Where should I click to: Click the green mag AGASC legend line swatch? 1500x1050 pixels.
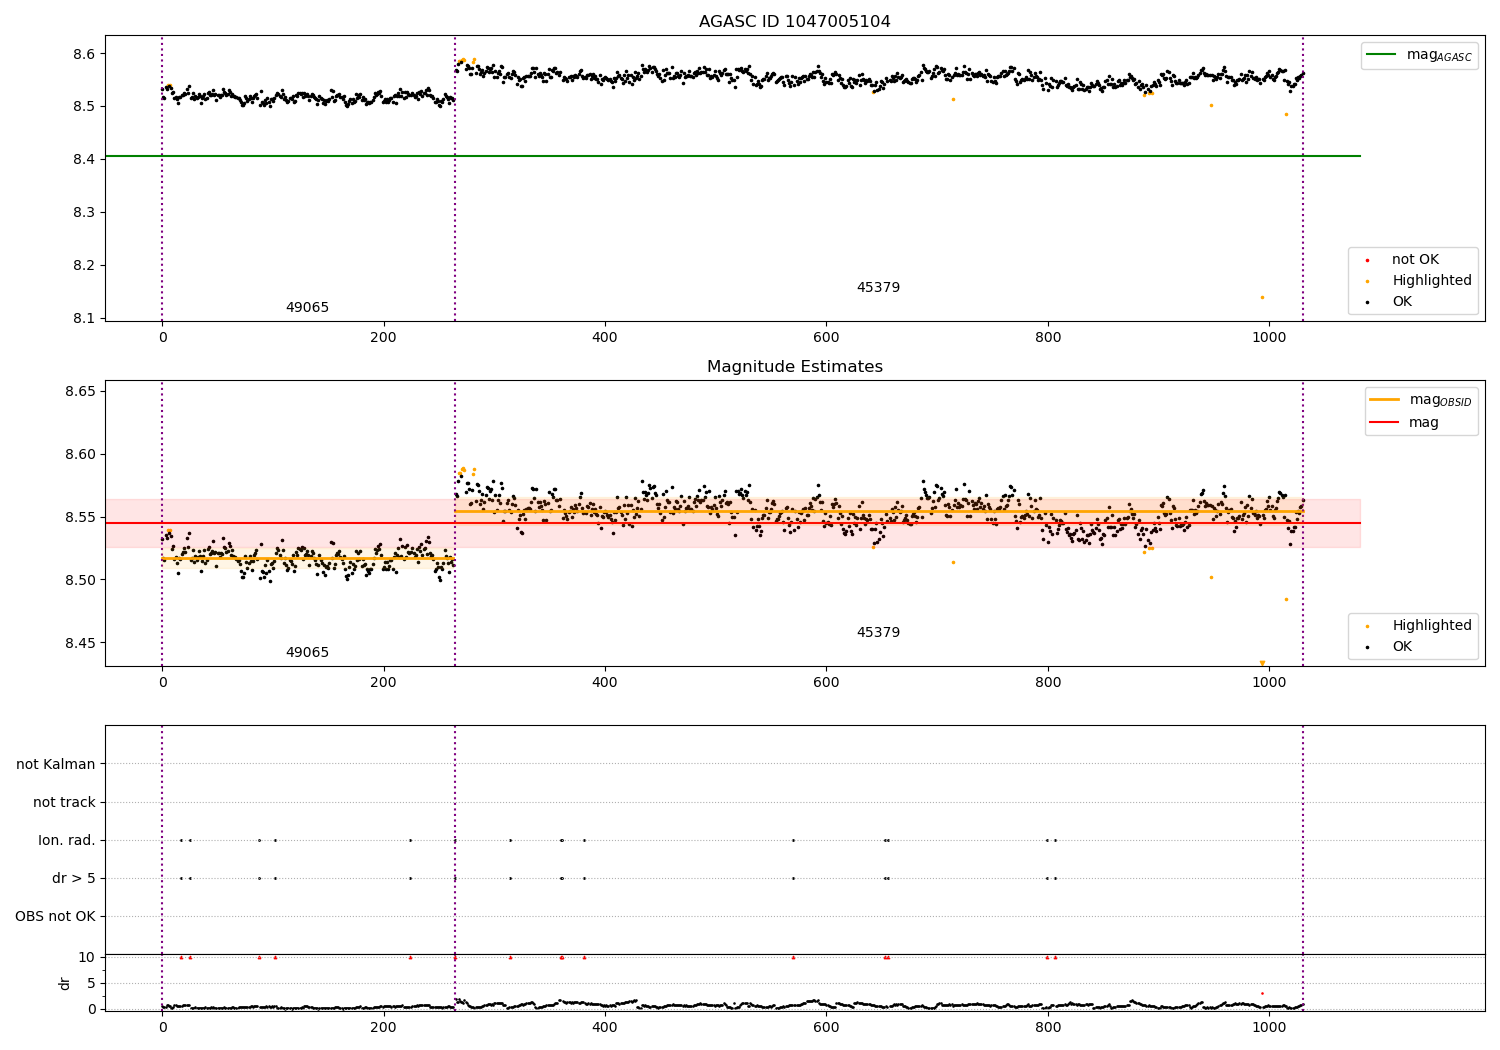point(1382,55)
